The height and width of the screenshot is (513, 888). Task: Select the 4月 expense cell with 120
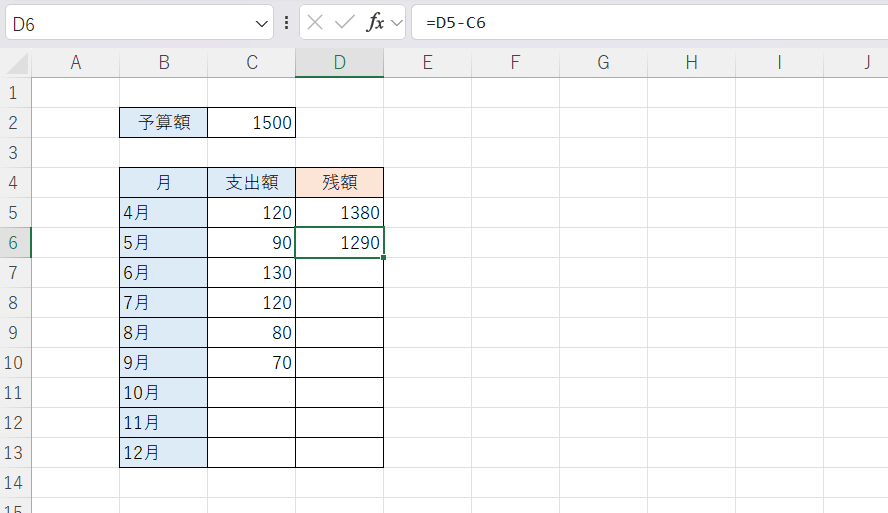click(x=251, y=212)
